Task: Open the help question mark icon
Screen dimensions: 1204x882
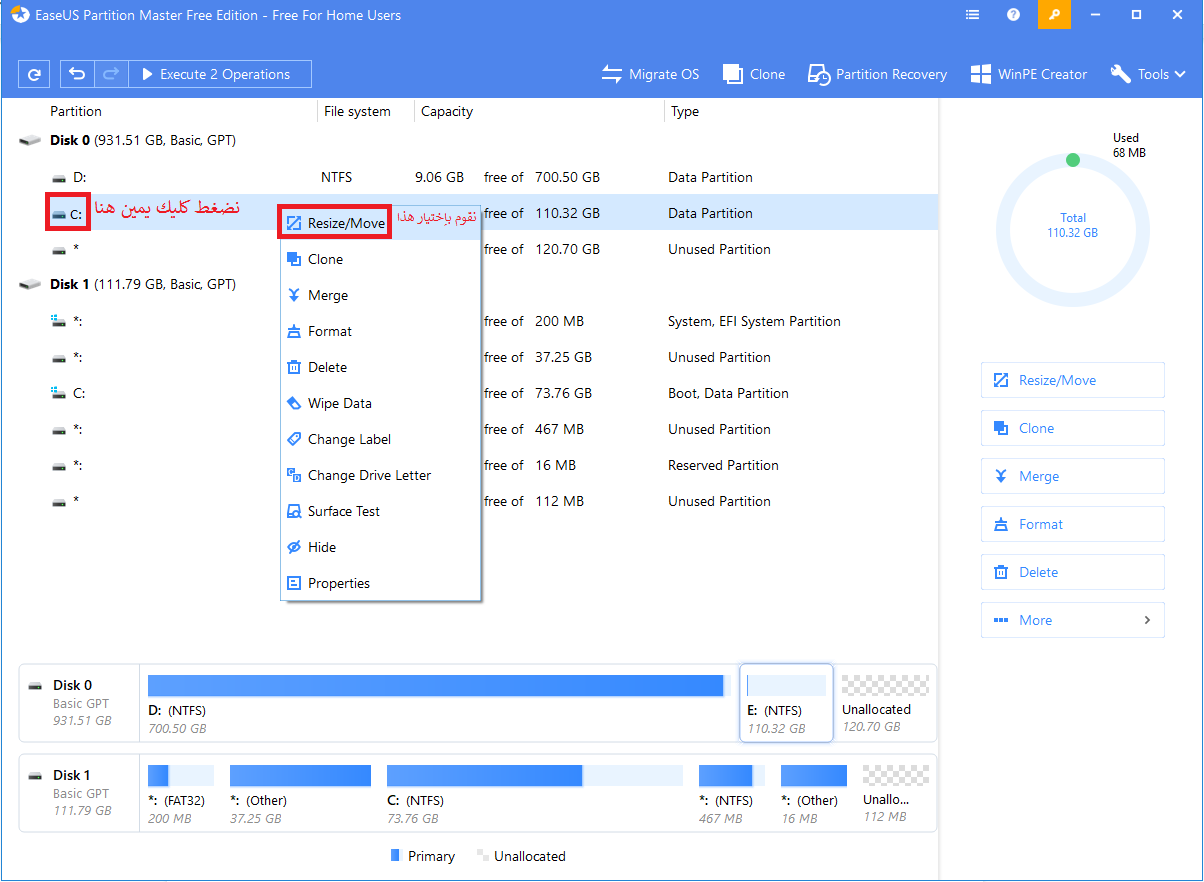Action: tap(1013, 15)
